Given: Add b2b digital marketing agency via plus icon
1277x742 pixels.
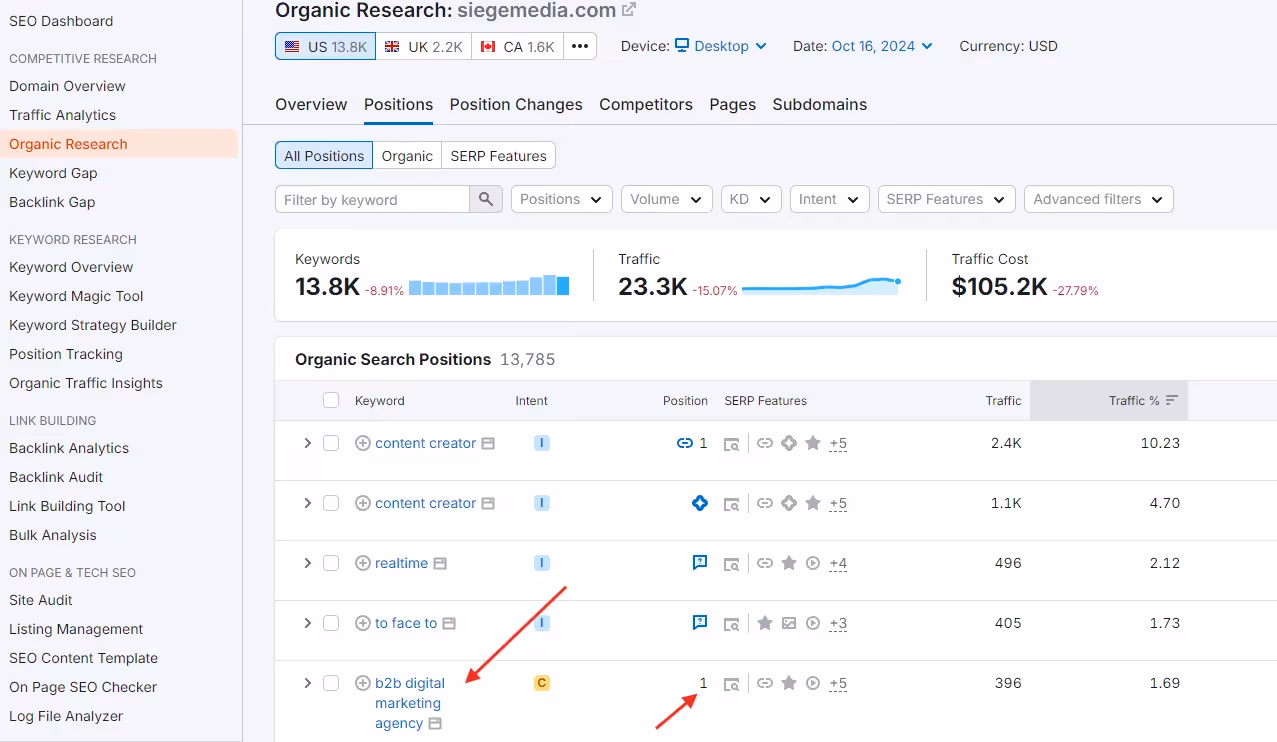Looking at the screenshot, I should pyautogui.click(x=363, y=683).
